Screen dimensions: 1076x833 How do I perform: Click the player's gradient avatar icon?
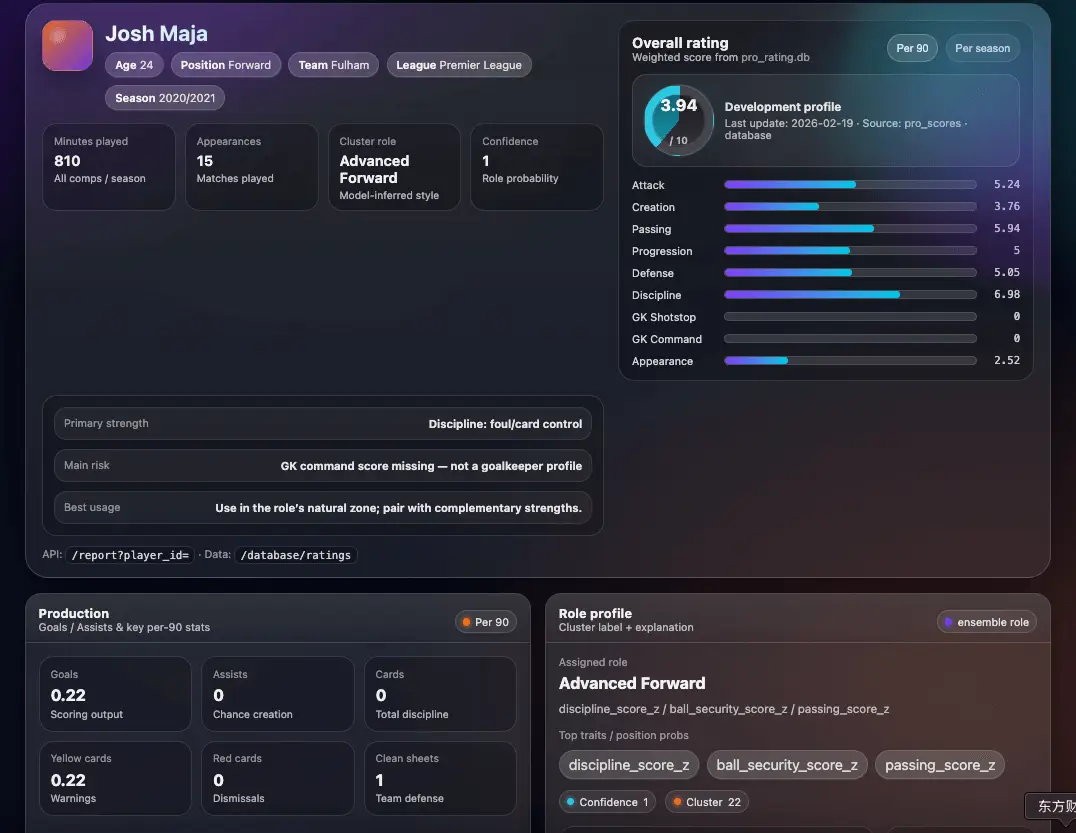(x=66, y=45)
